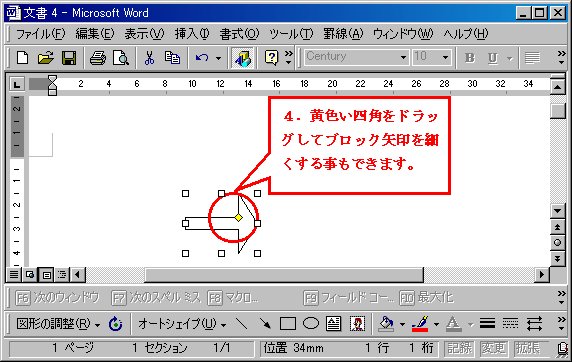Image resolution: width=572 pixels, height=362 pixels.
Task: Click the Print icon in toolbar
Action: point(98,58)
